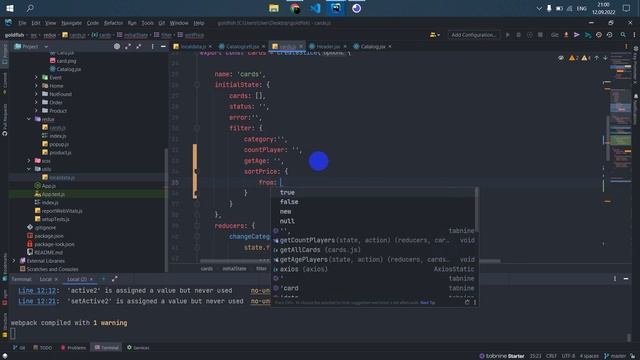640x360 pixels.
Task: Expand the Order folder
Action: click(x=36, y=102)
